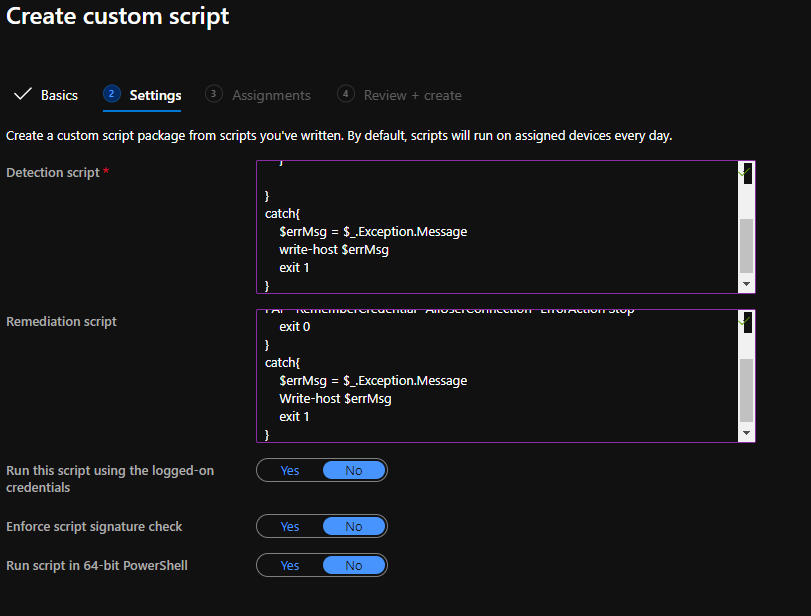Click 'write-host $errMsg' line in Detection script
The width and height of the screenshot is (811, 616).
pyautogui.click(x=334, y=250)
